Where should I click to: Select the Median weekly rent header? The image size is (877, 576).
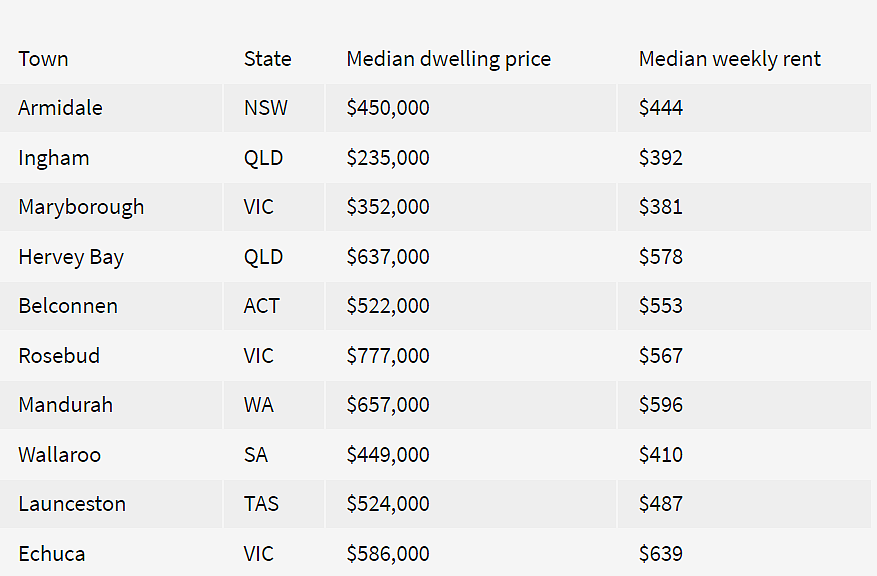pos(729,59)
